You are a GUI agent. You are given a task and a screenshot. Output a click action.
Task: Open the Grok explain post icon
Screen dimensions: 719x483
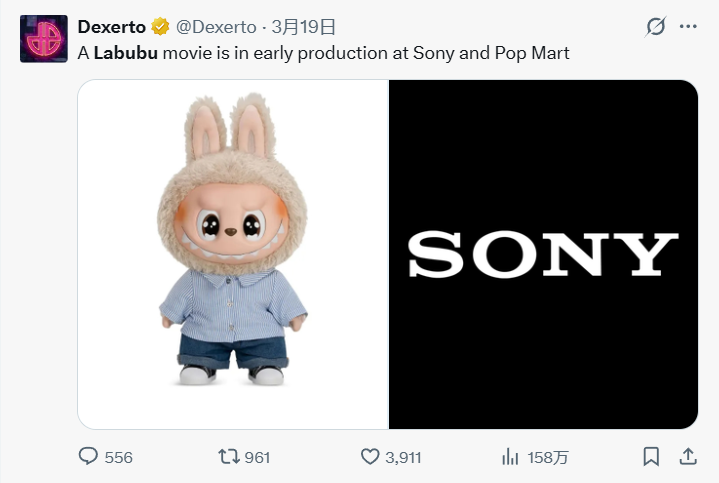pos(656,27)
